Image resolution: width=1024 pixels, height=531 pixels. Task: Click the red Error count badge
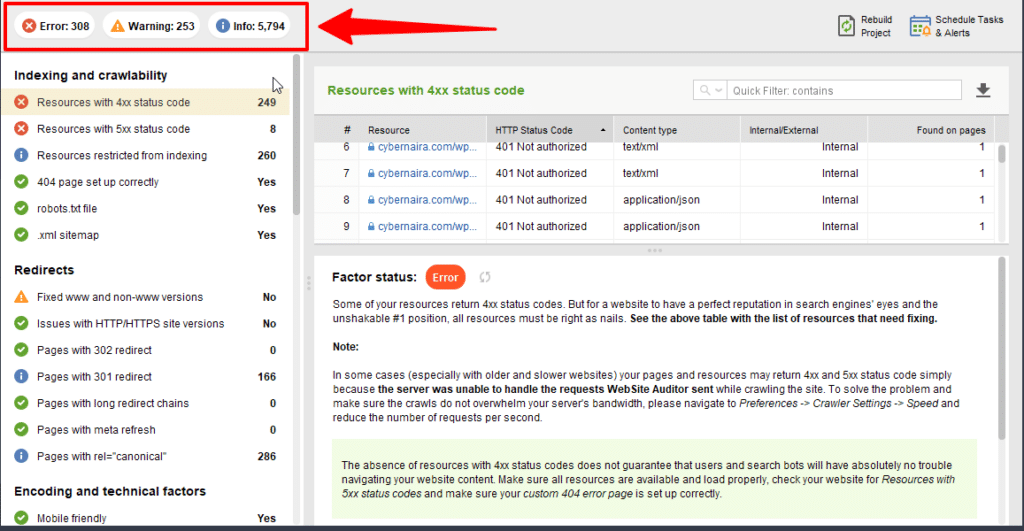click(x=57, y=26)
